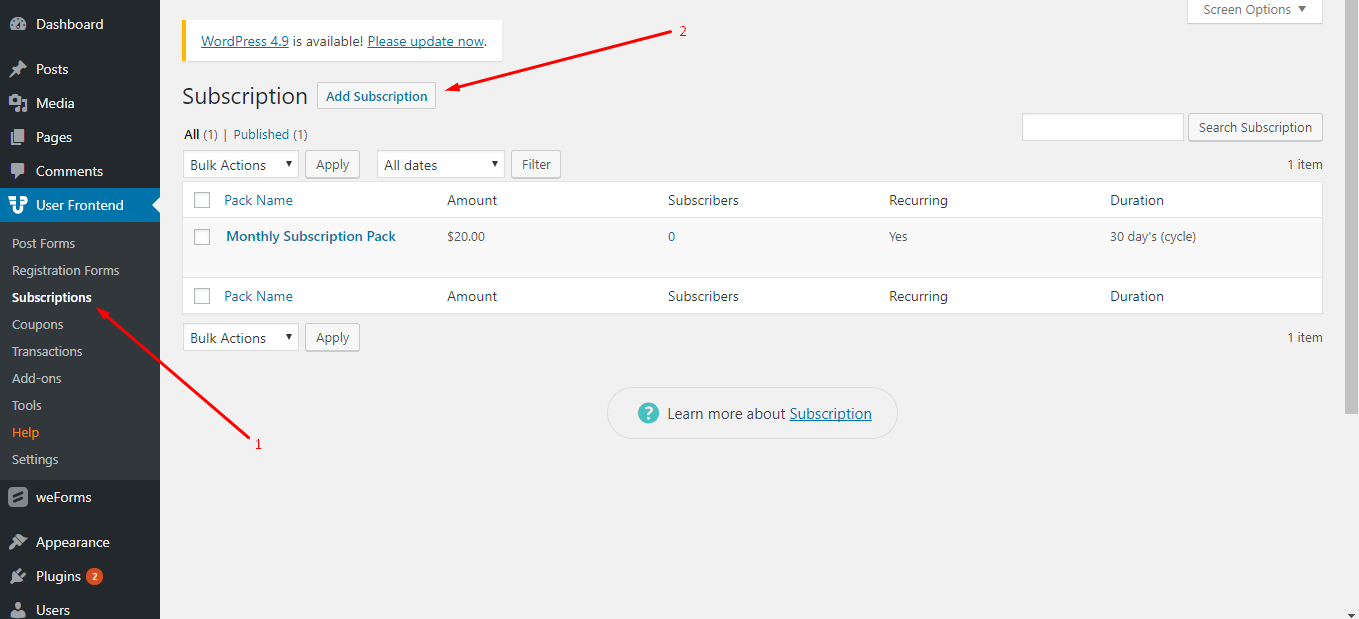Open Post Forms submenu item
1359x619 pixels.
tap(44, 243)
